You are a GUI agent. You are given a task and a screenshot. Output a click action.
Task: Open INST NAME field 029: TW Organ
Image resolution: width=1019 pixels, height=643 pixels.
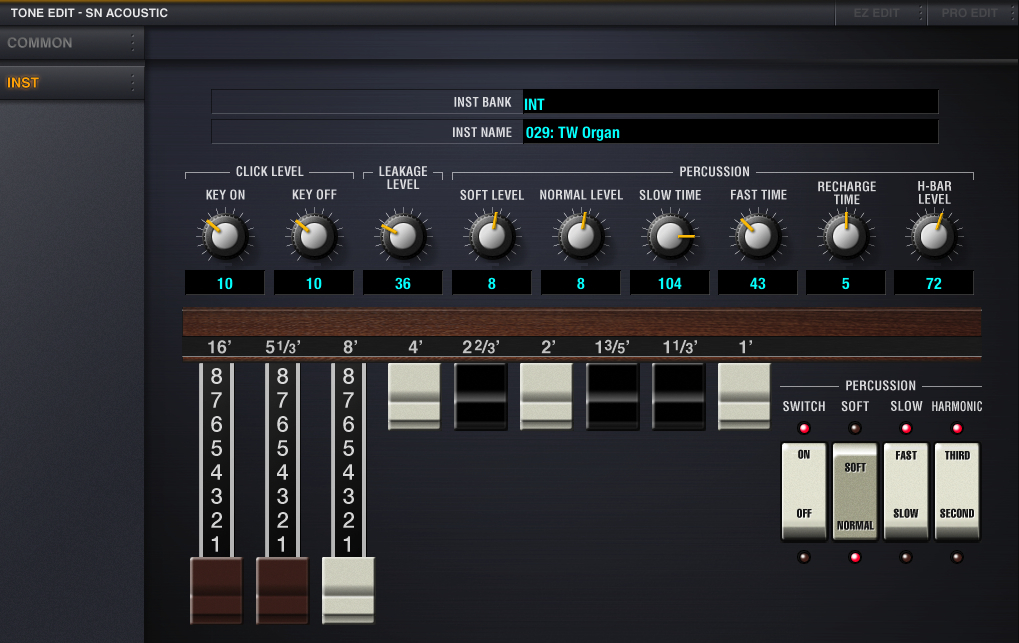[x=730, y=132]
